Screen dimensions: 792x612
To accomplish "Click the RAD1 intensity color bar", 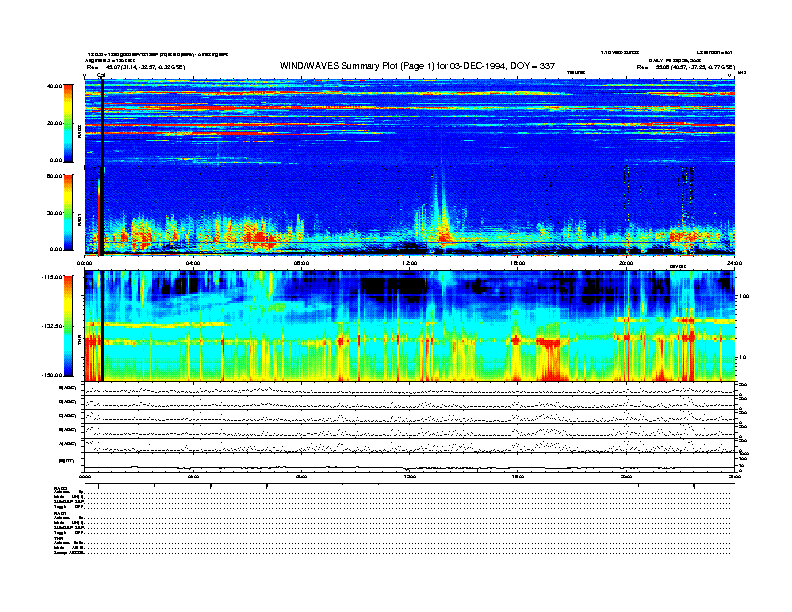I will [x=68, y=213].
